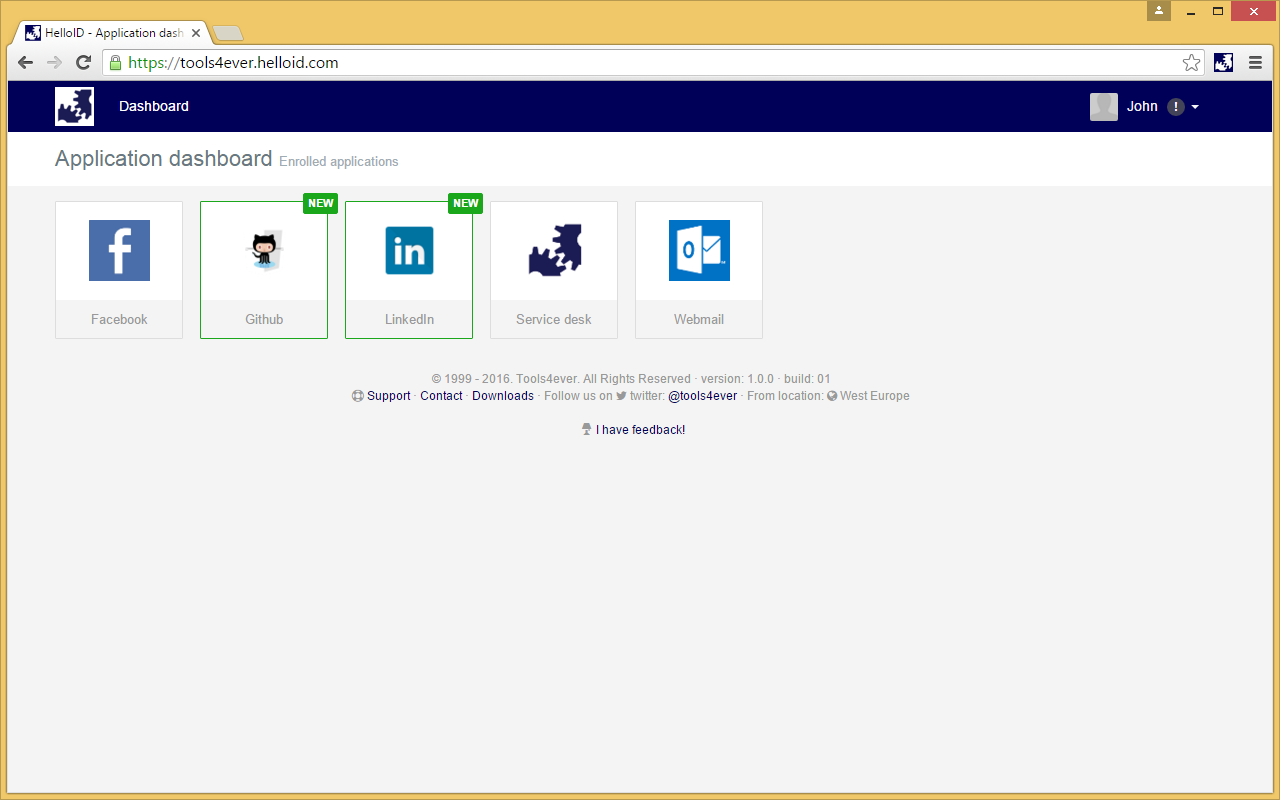Click the NEW badge on the LinkedIn tile
The height and width of the screenshot is (800, 1280).
465,203
